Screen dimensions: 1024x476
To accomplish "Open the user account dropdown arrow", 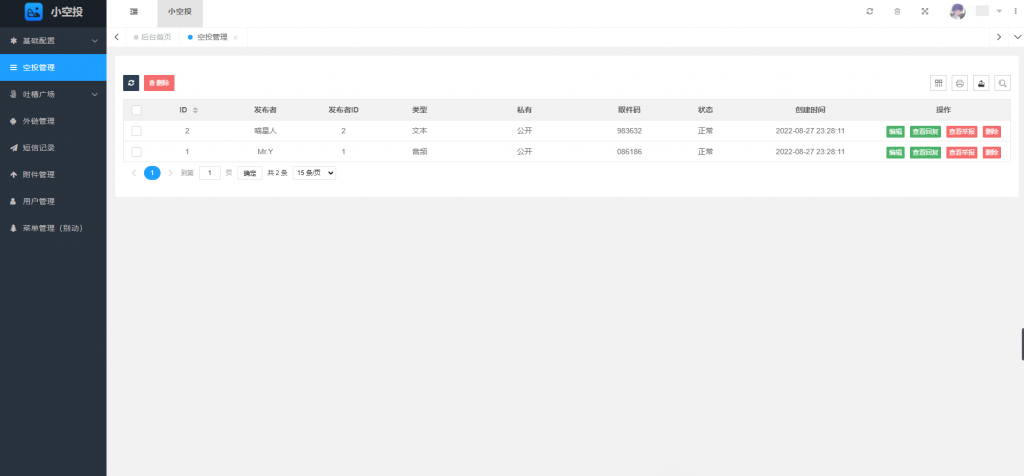I will [x=999, y=11].
